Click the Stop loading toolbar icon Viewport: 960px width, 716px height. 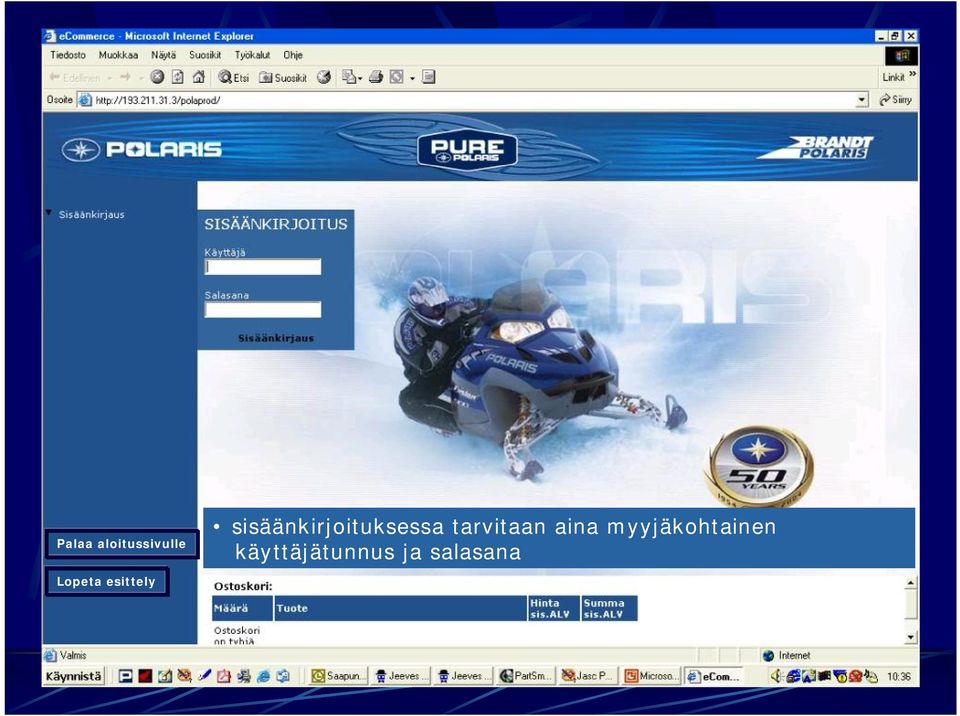(157, 77)
